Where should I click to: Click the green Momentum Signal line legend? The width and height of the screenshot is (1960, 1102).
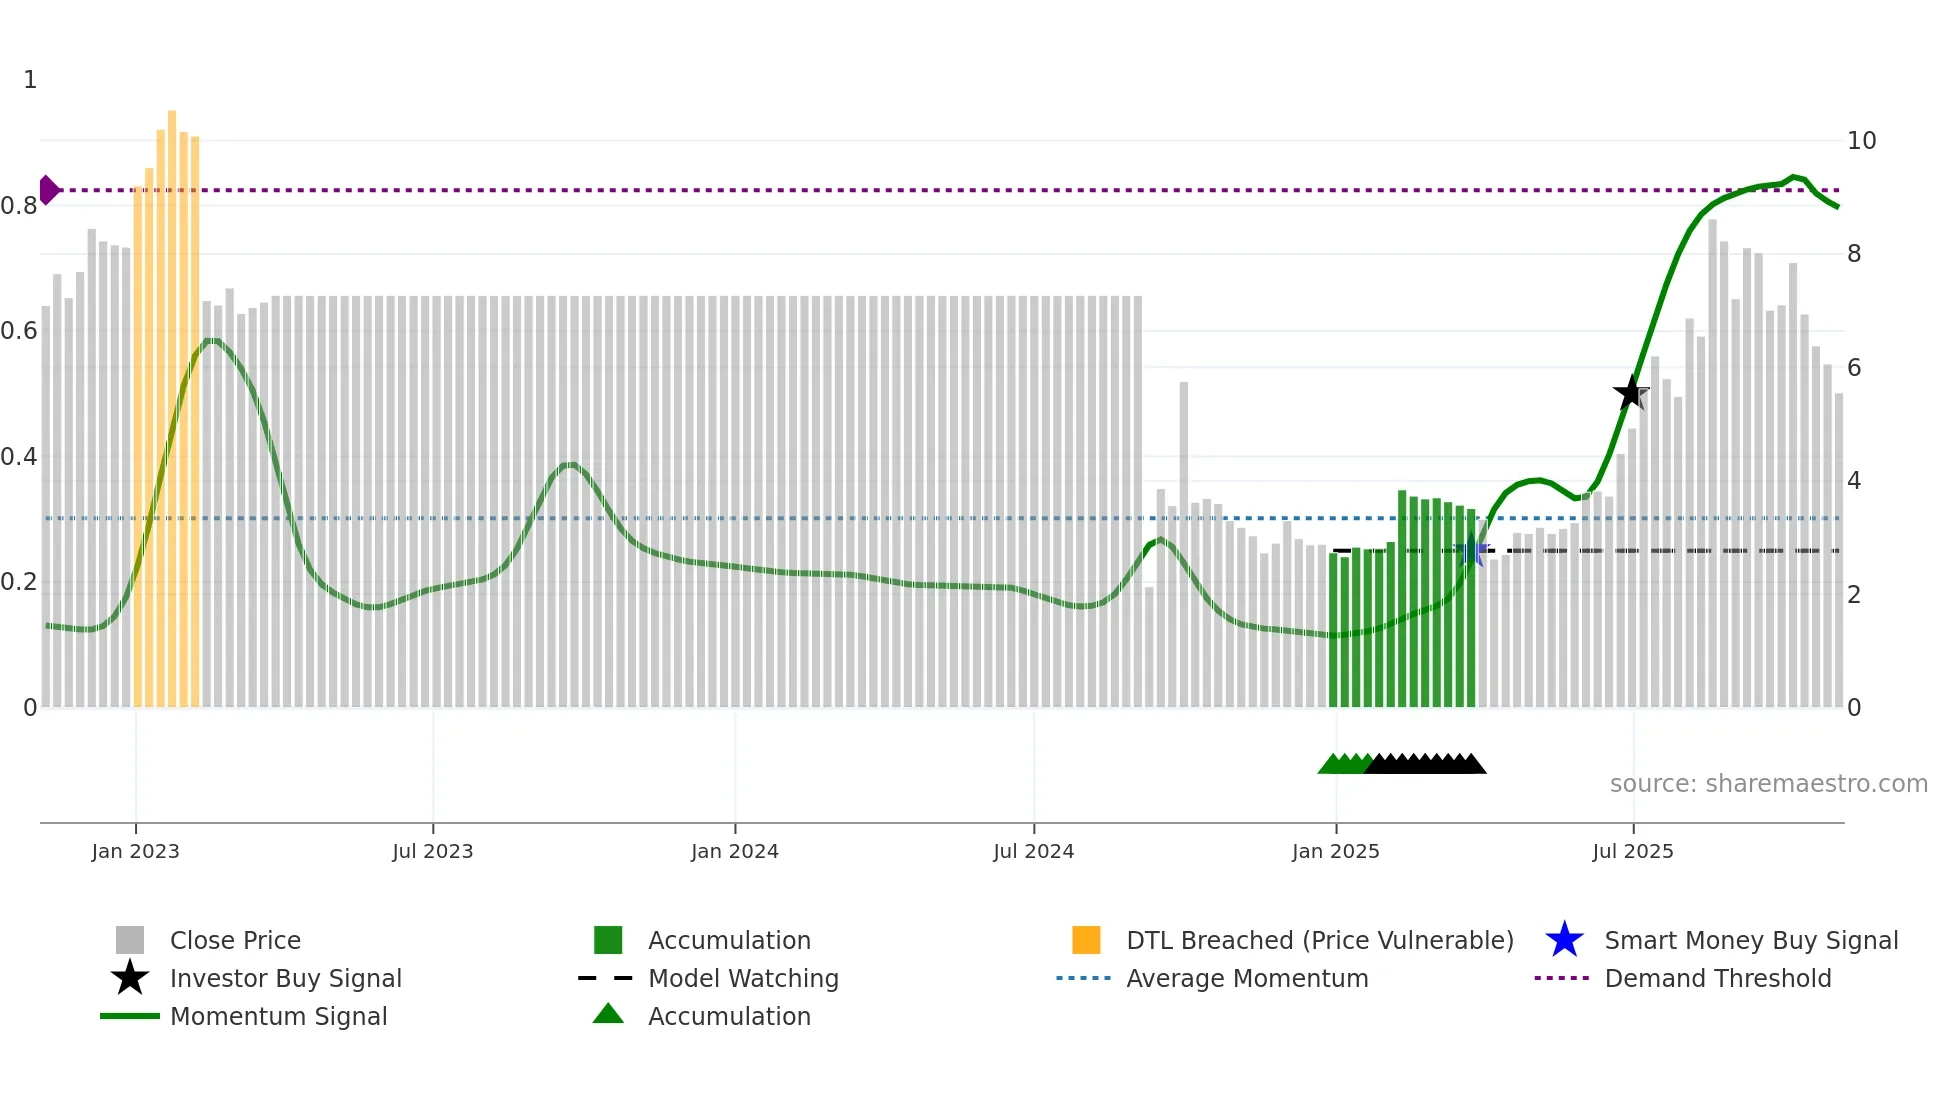point(130,1016)
